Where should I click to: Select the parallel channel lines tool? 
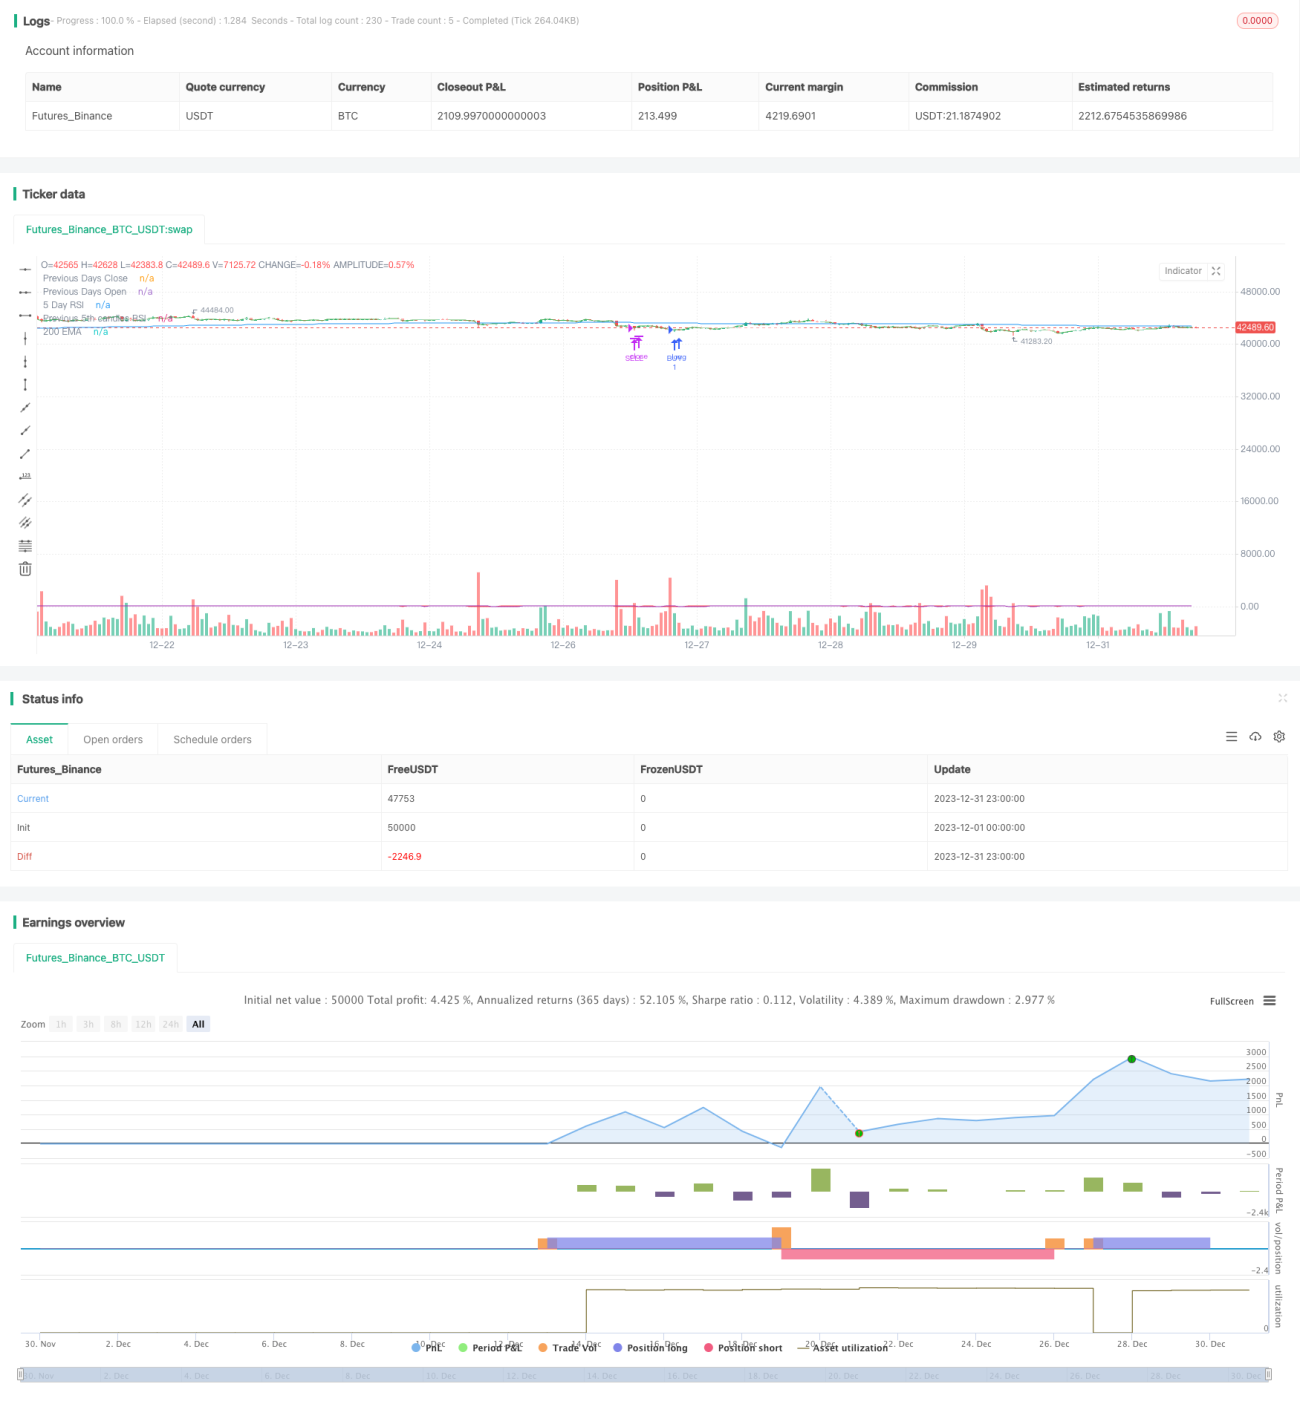(25, 500)
